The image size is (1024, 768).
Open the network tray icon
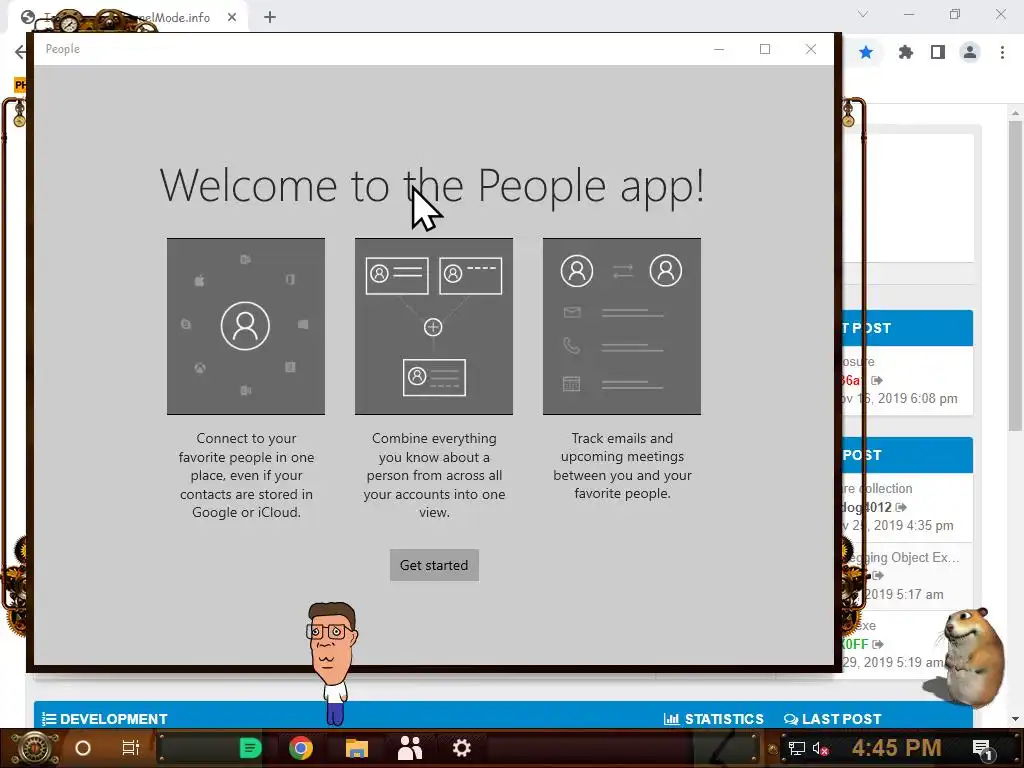[x=797, y=748]
